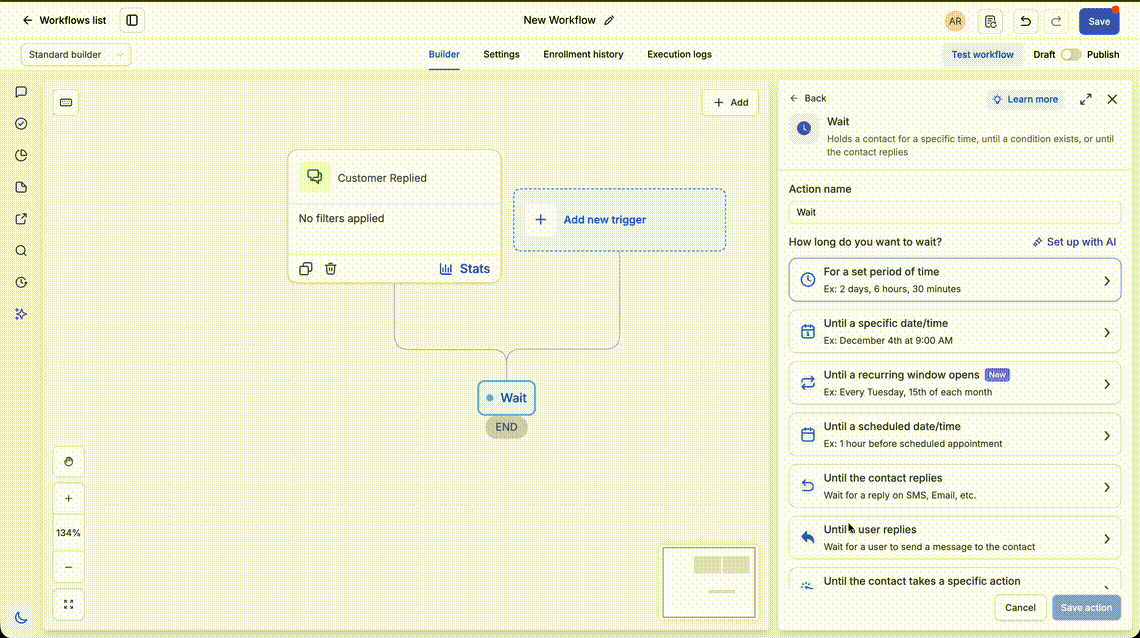Switch to the Settings tab
Screen dimensions: 1140x638
click(x=501, y=54)
